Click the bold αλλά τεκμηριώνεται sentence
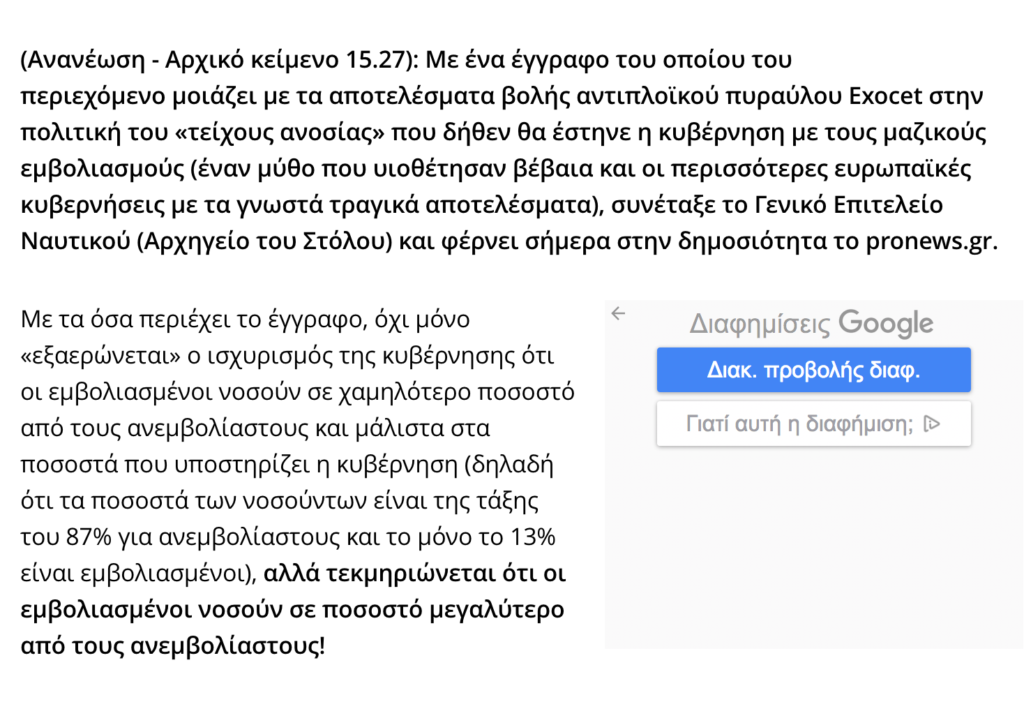 tap(293, 610)
